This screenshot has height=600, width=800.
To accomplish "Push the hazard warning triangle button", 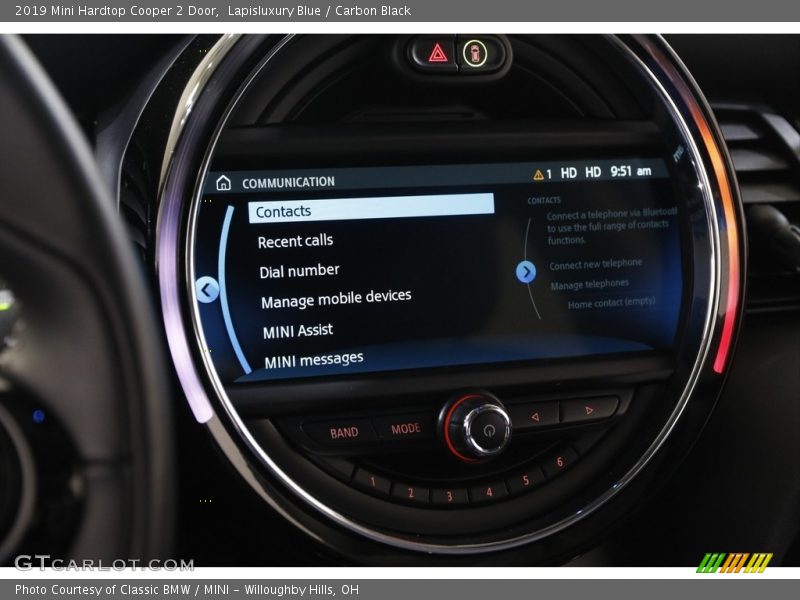I will tap(437, 53).
